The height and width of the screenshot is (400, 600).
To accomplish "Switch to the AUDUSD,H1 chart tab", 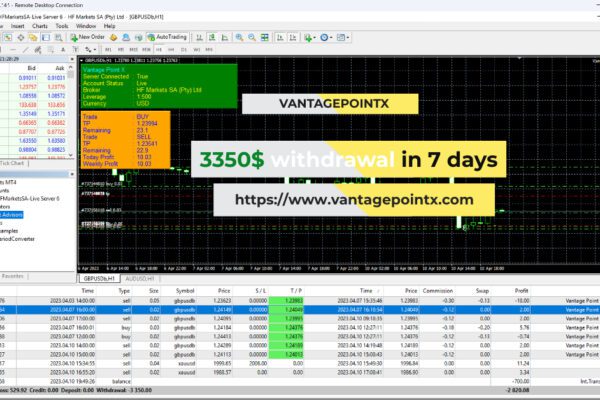I will click(x=140, y=279).
